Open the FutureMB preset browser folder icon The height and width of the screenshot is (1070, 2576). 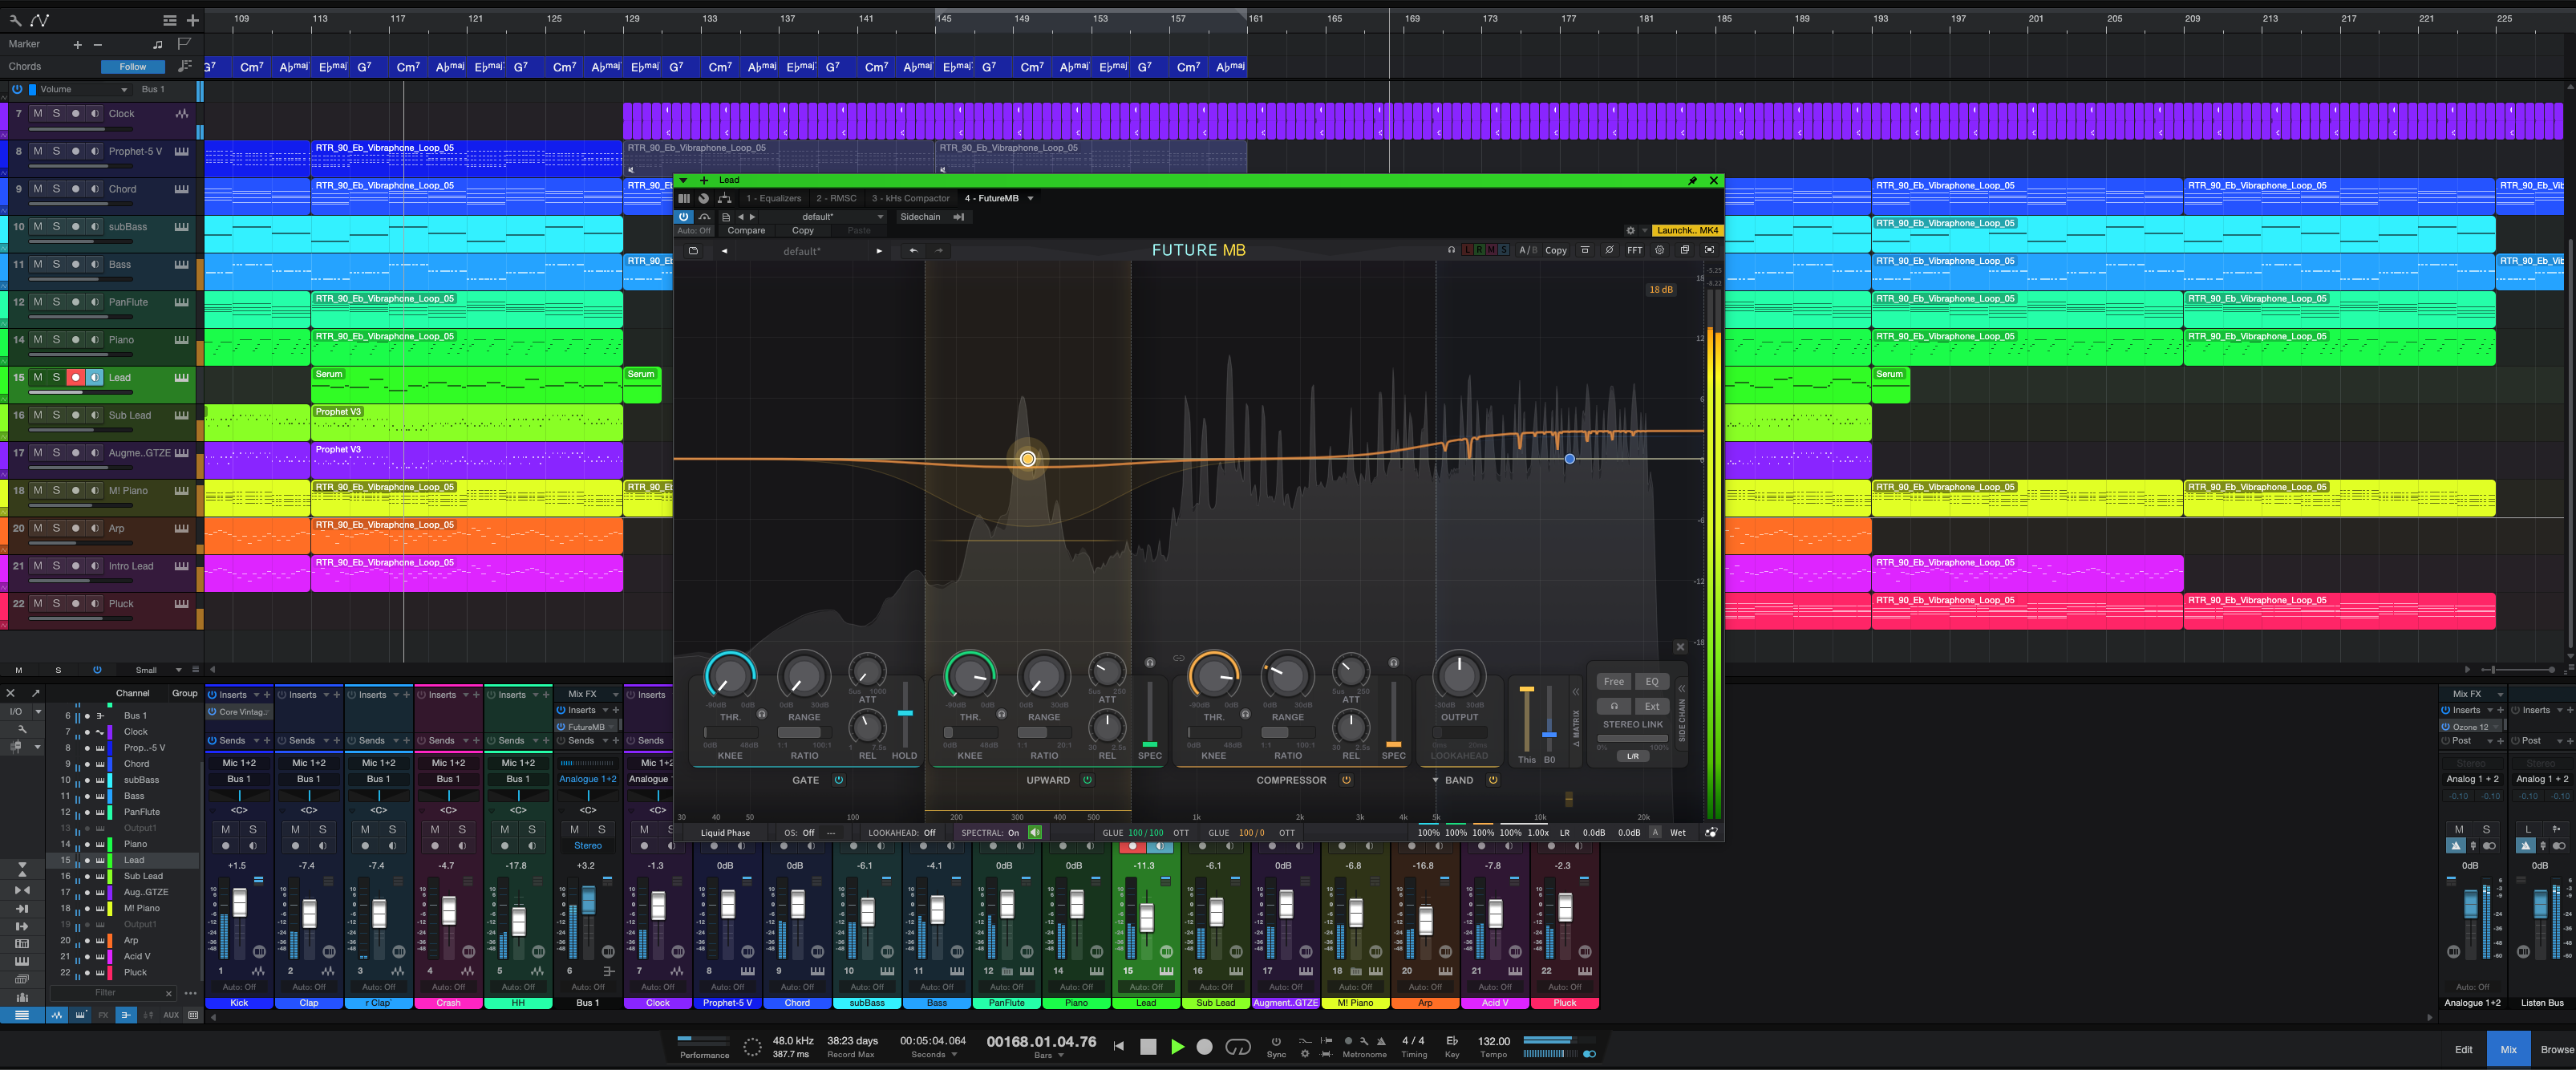click(693, 251)
